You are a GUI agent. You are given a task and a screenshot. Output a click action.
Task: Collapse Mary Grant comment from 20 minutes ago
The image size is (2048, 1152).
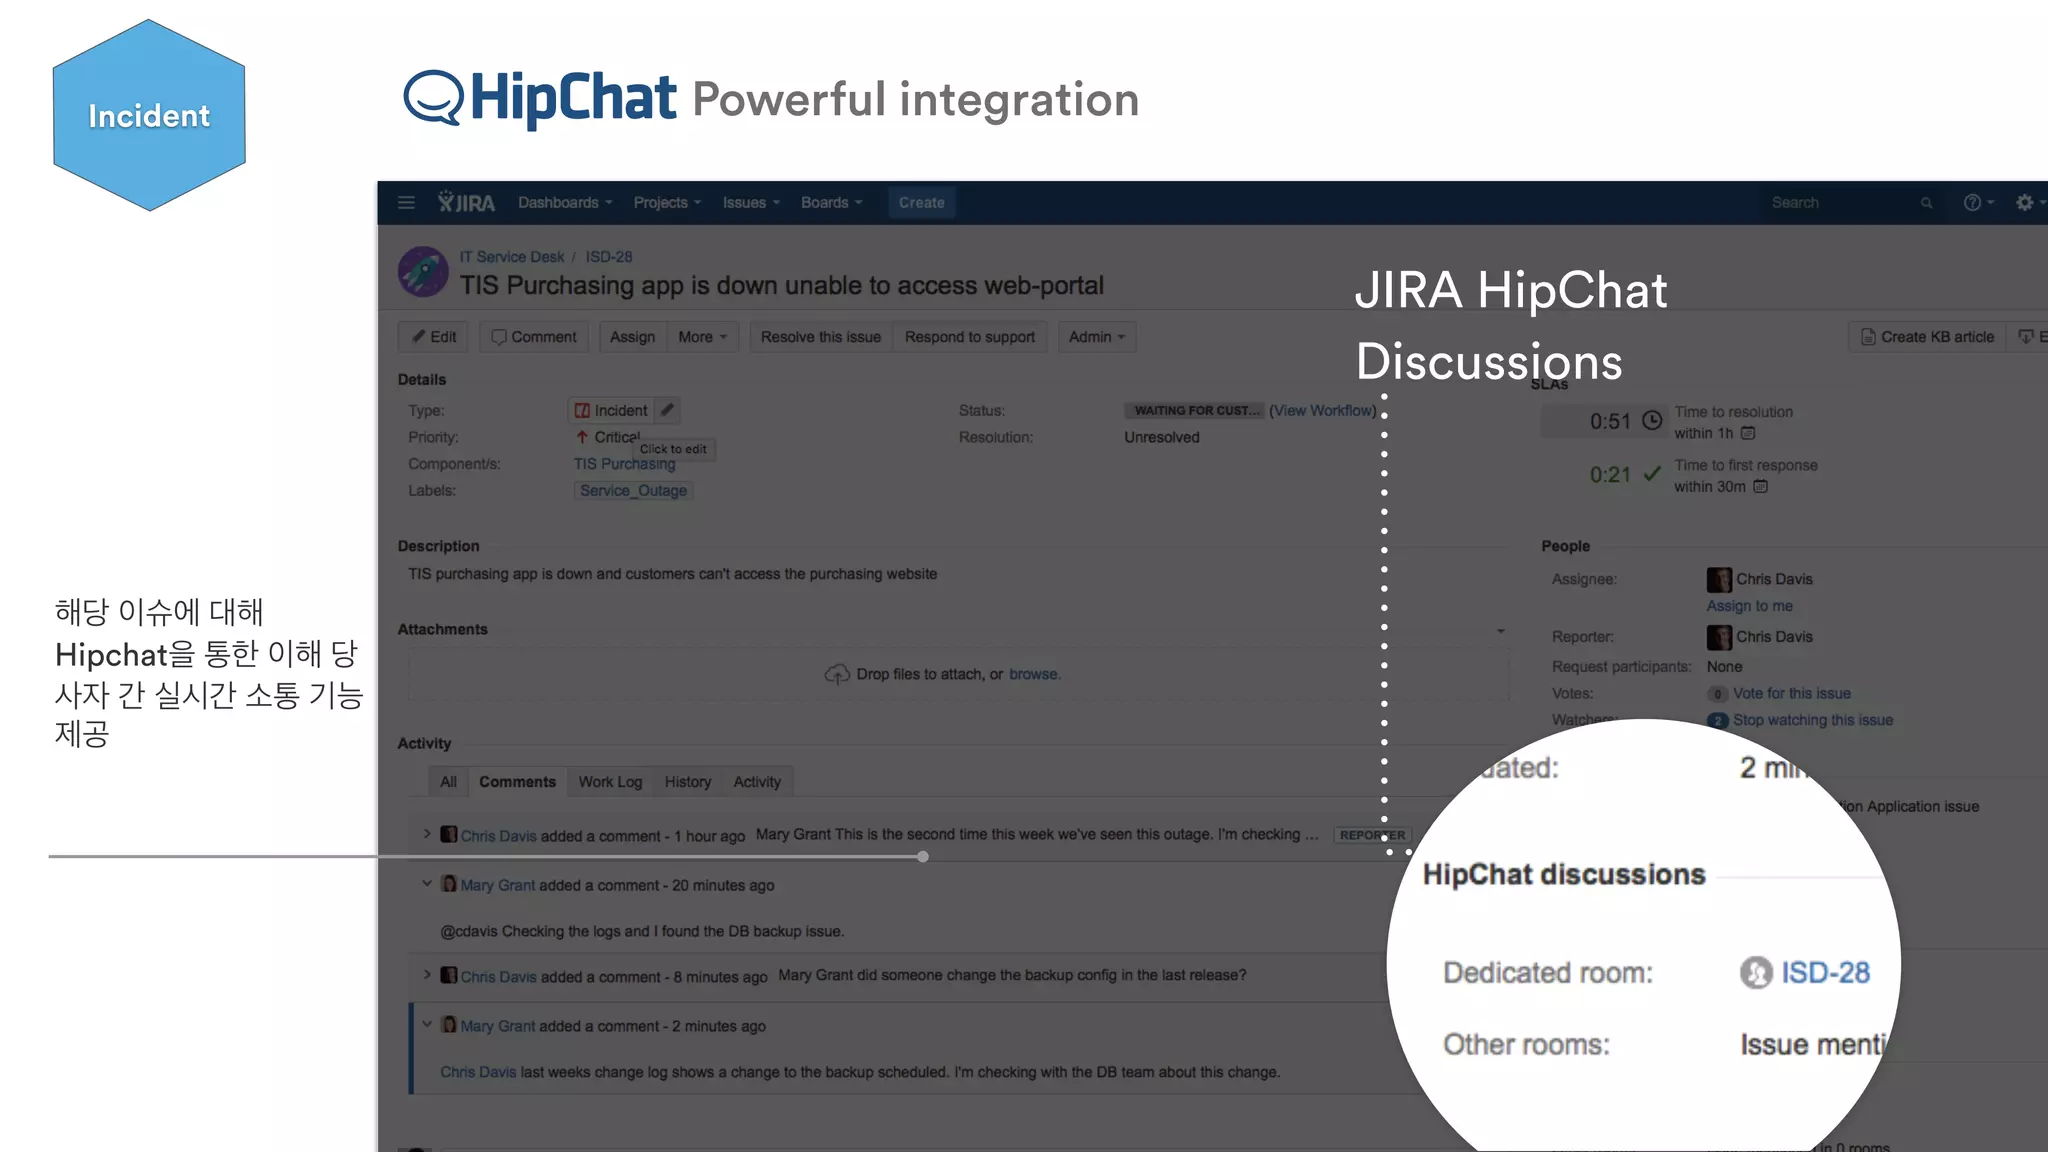pyautogui.click(x=427, y=883)
